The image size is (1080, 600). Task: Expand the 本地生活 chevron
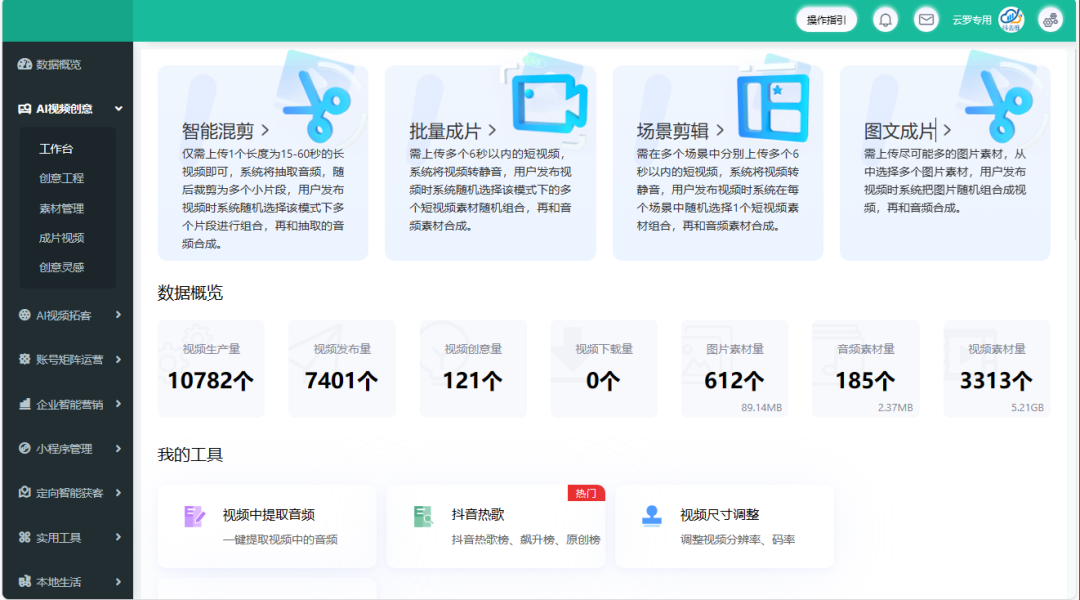118,581
